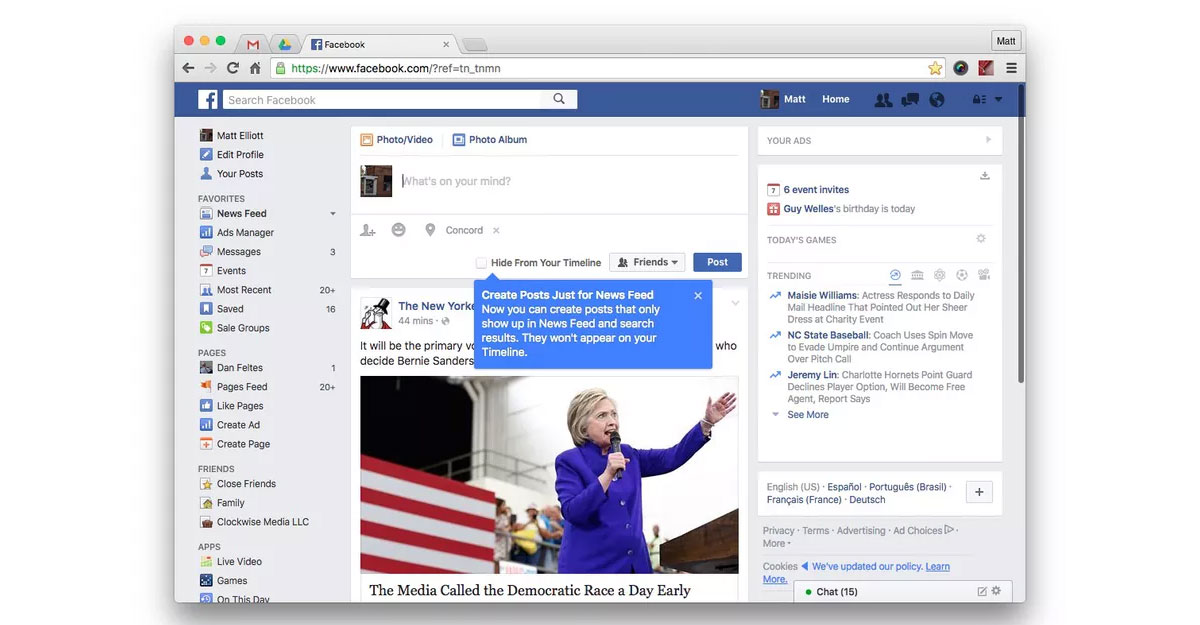Viewport: 1200px width, 625px height.
Task: Add another language with plus button
Action: click(979, 492)
